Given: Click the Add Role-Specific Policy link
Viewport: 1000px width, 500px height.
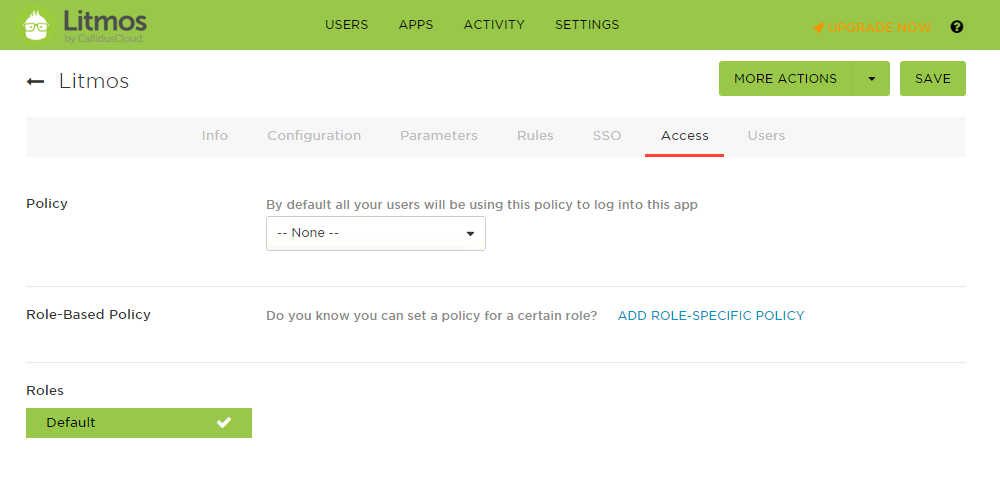Looking at the screenshot, I should tap(711, 315).
